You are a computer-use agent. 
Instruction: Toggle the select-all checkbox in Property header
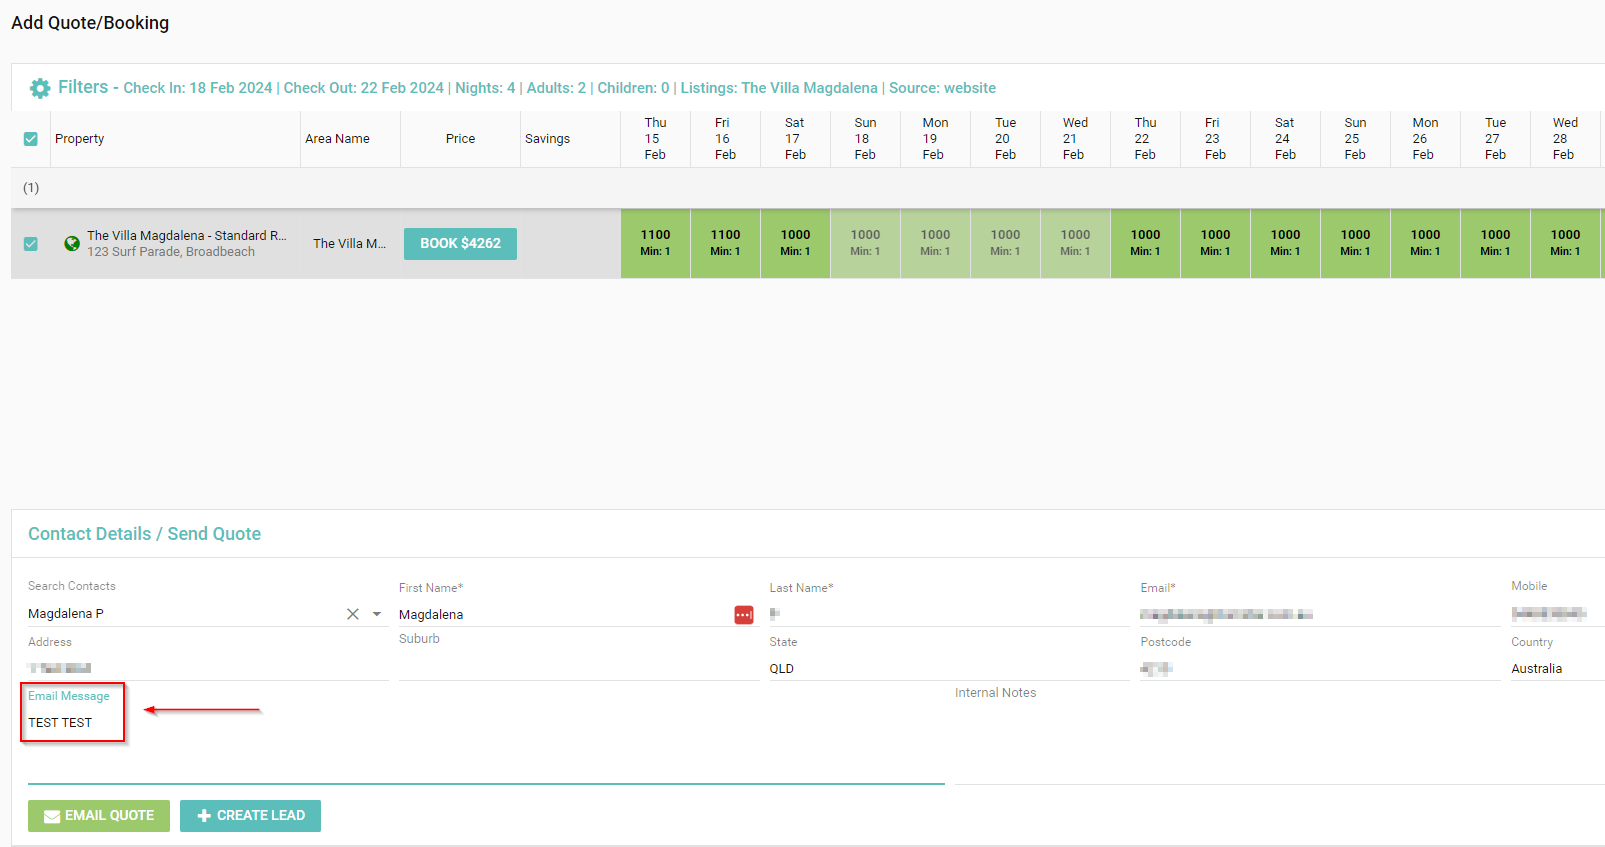coord(31,139)
